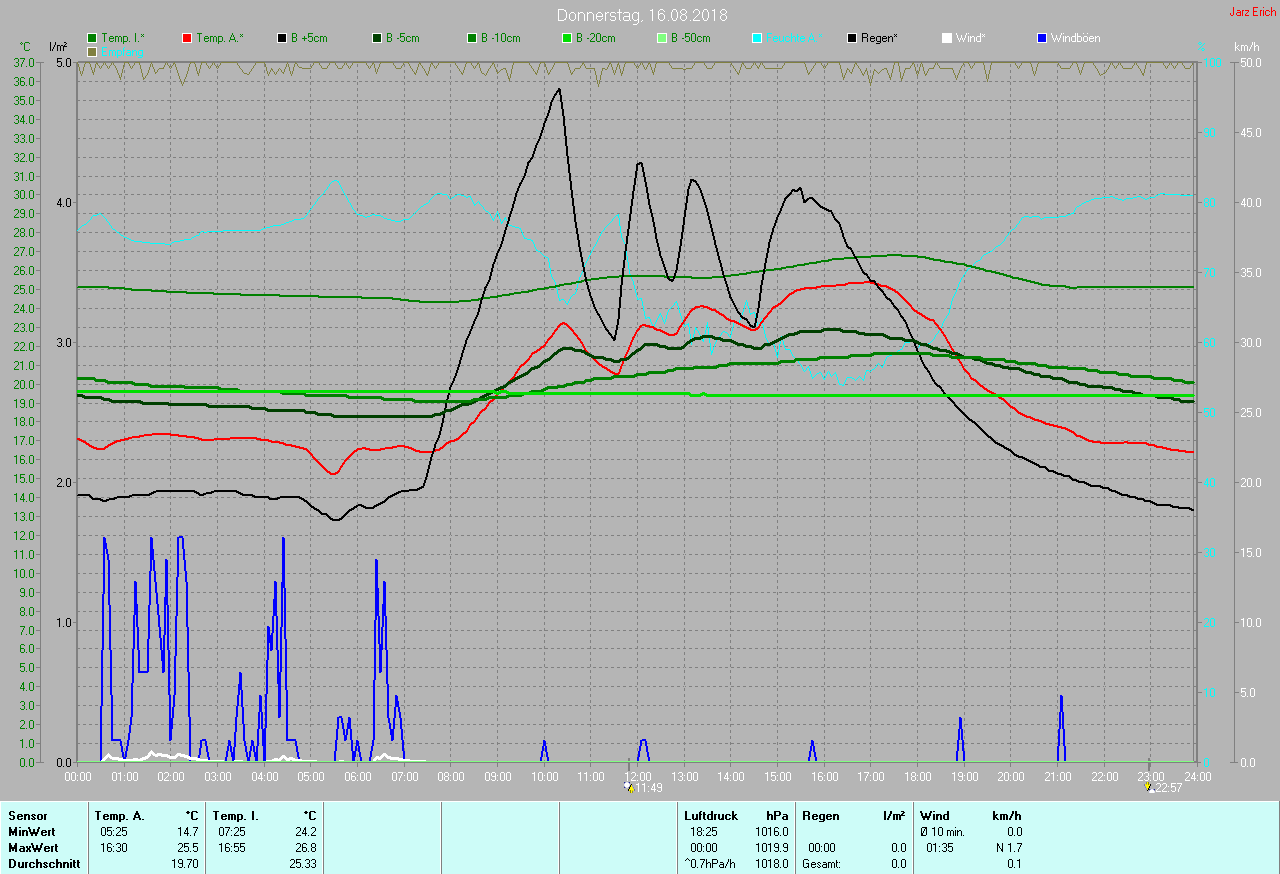Click the 'Donnerstag, 16.08.2018' chart title
The image size is (1280, 874).
642,15
